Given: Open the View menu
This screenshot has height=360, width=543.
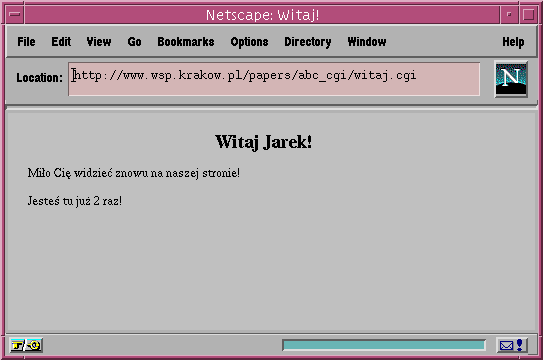Looking at the screenshot, I should tap(99, 42).
